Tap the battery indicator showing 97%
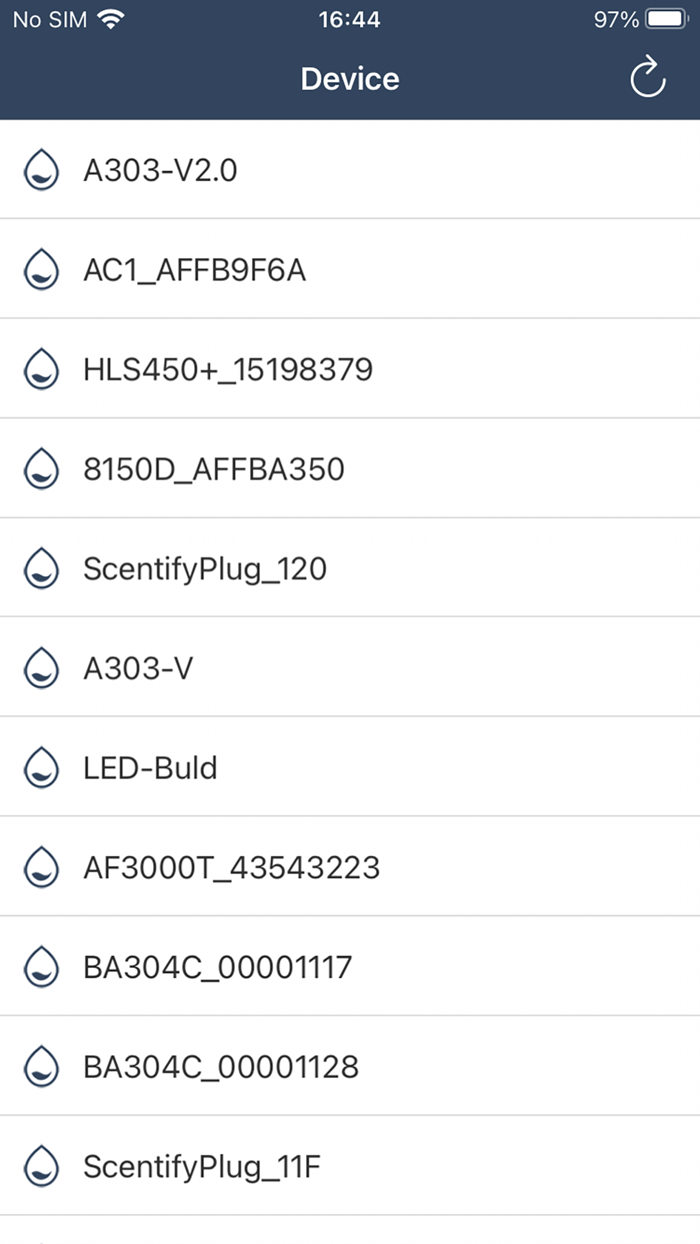The width and height of the screenshot is (700, 1244). (640, 17)
